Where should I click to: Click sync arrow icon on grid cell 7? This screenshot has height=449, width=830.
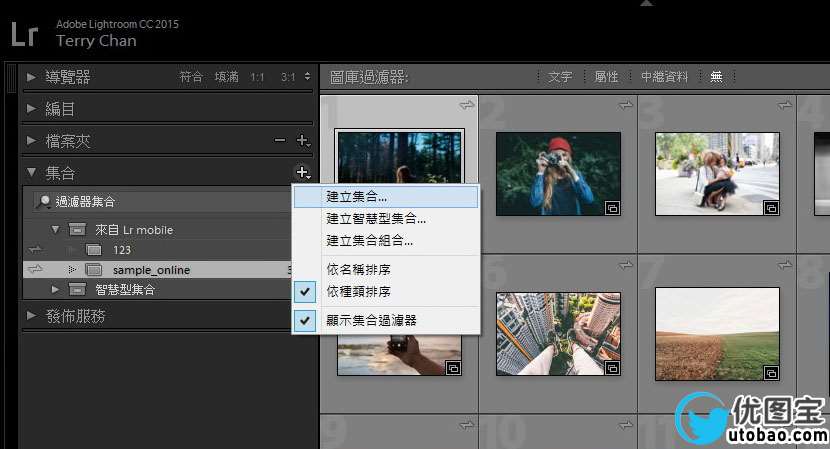[x=784, y=265]
